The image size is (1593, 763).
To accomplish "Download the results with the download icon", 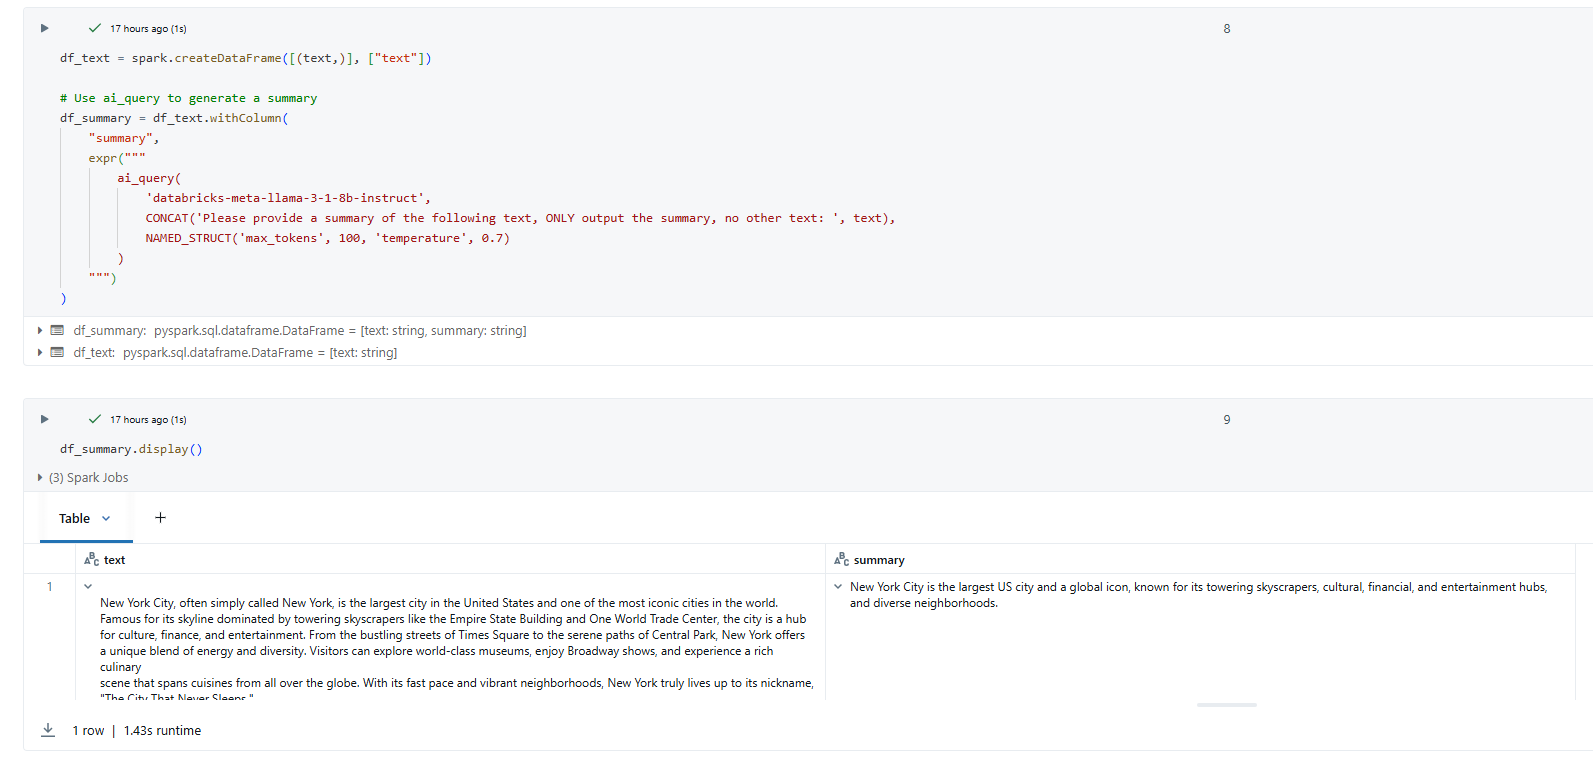I will tap(48, 730).
